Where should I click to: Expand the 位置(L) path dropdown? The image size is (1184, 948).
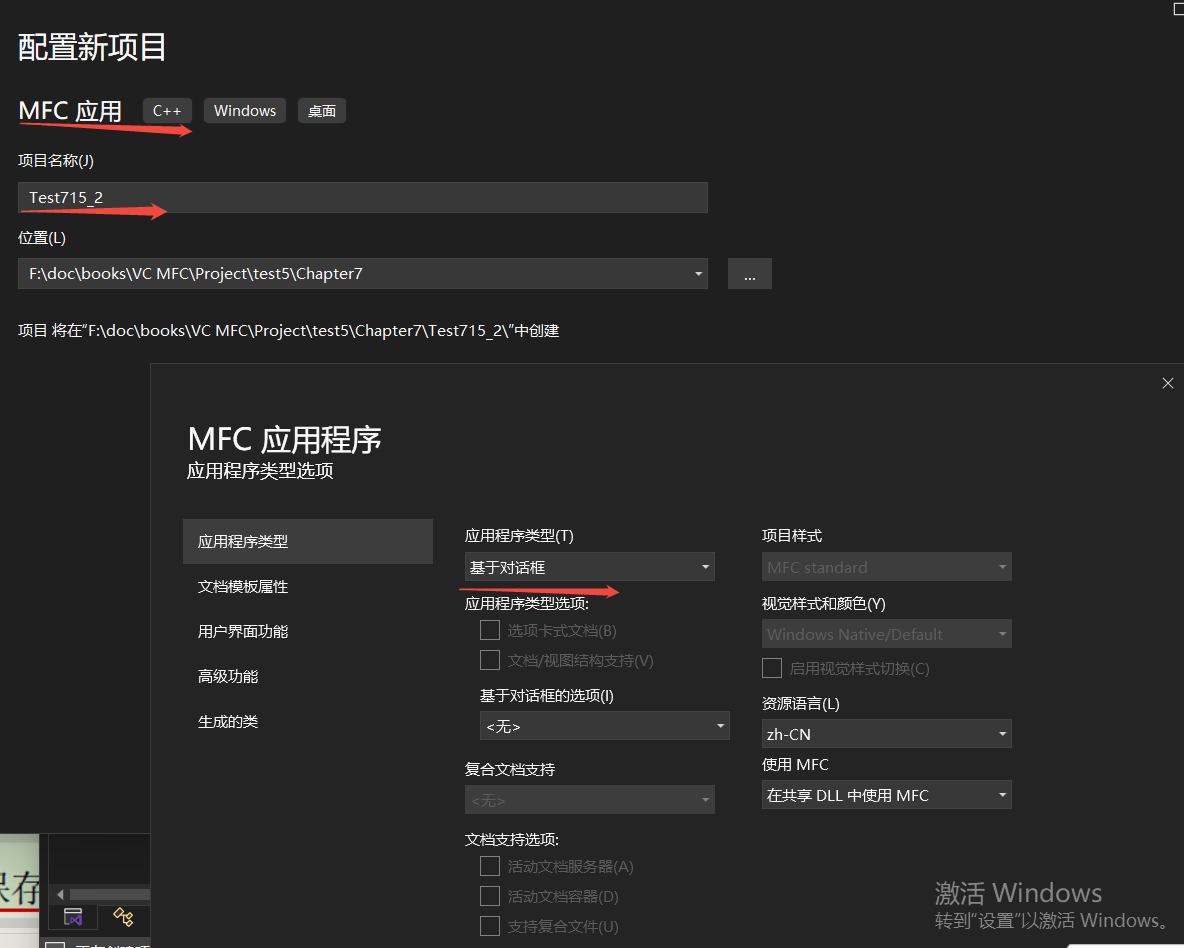[697, 273]
